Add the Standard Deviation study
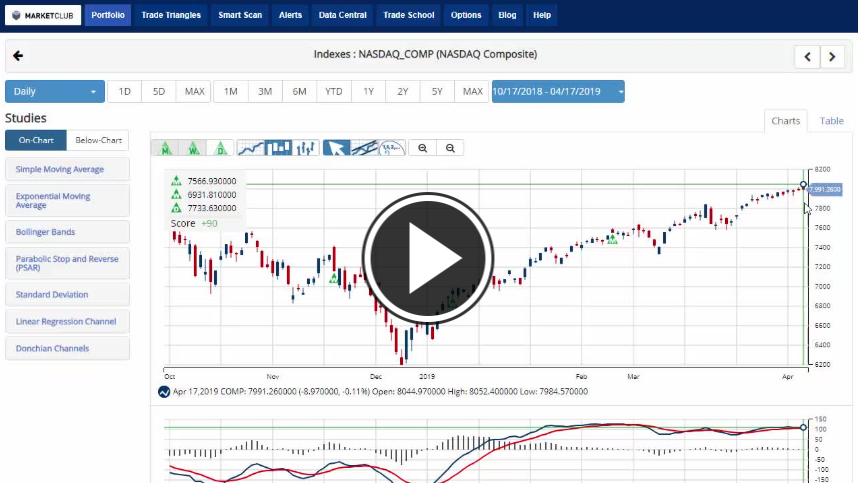The height and width of the screenshot is (483, 858). click(67, 294)
